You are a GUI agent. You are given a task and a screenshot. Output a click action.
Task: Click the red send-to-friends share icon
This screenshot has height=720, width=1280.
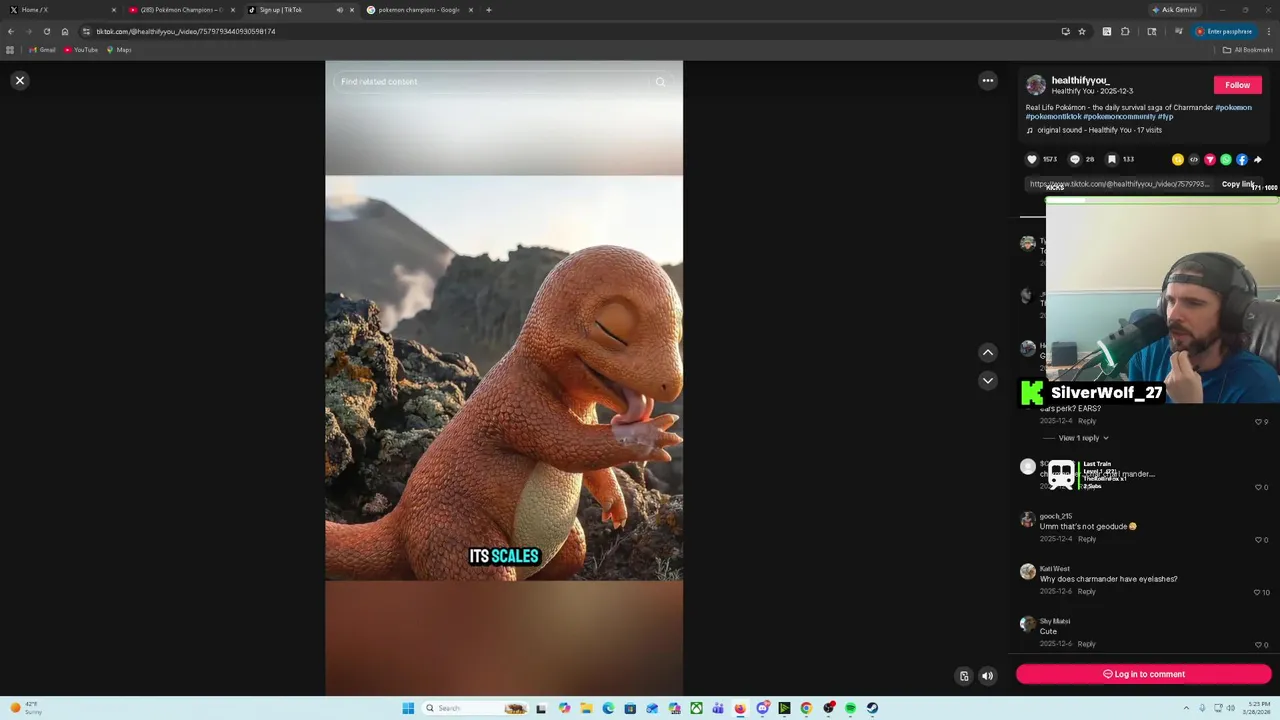(x=1210, y=159)
